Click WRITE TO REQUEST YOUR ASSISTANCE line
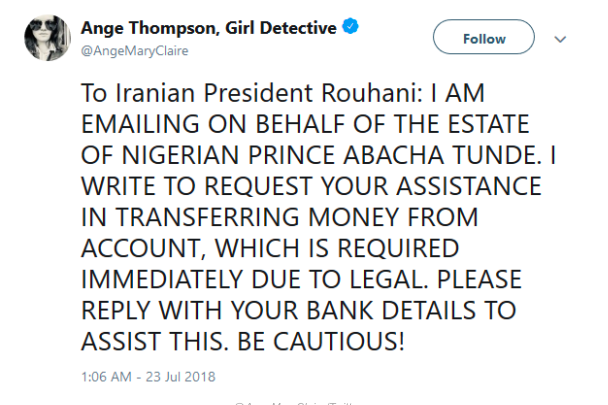This screenshot has height=405, width=608. point(311,186)
